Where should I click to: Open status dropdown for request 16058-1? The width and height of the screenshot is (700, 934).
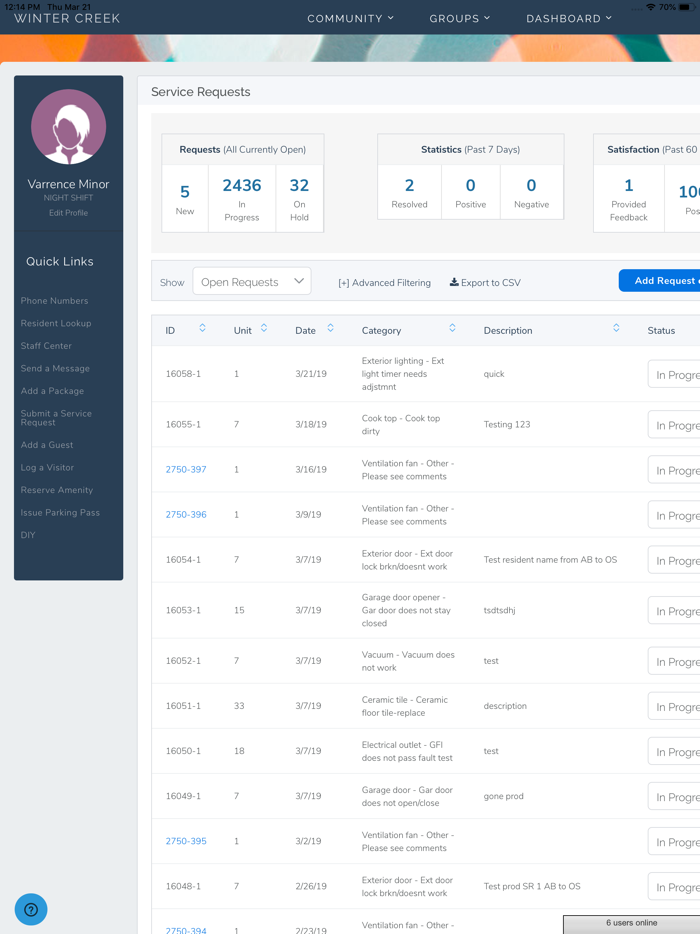tap(674, 375)
